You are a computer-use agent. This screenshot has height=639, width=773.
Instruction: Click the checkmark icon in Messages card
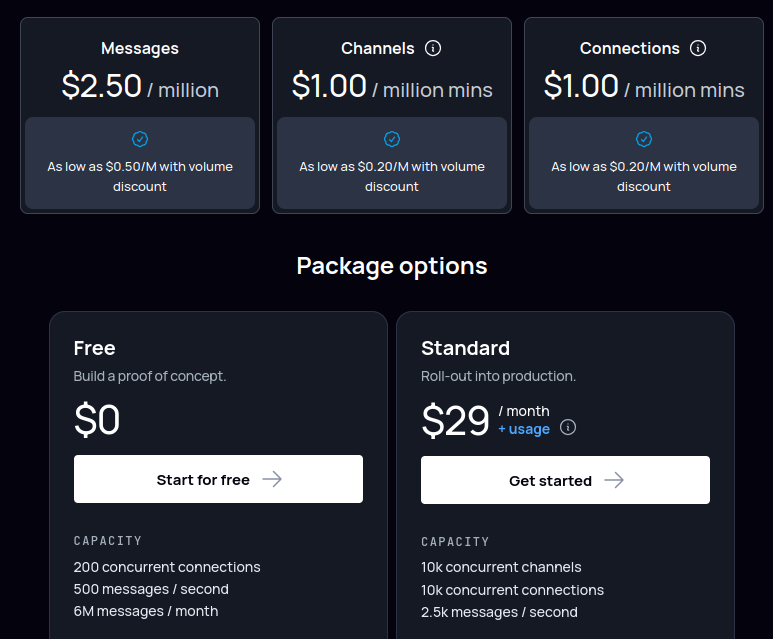pyautogui.click(x=140, y=139)
